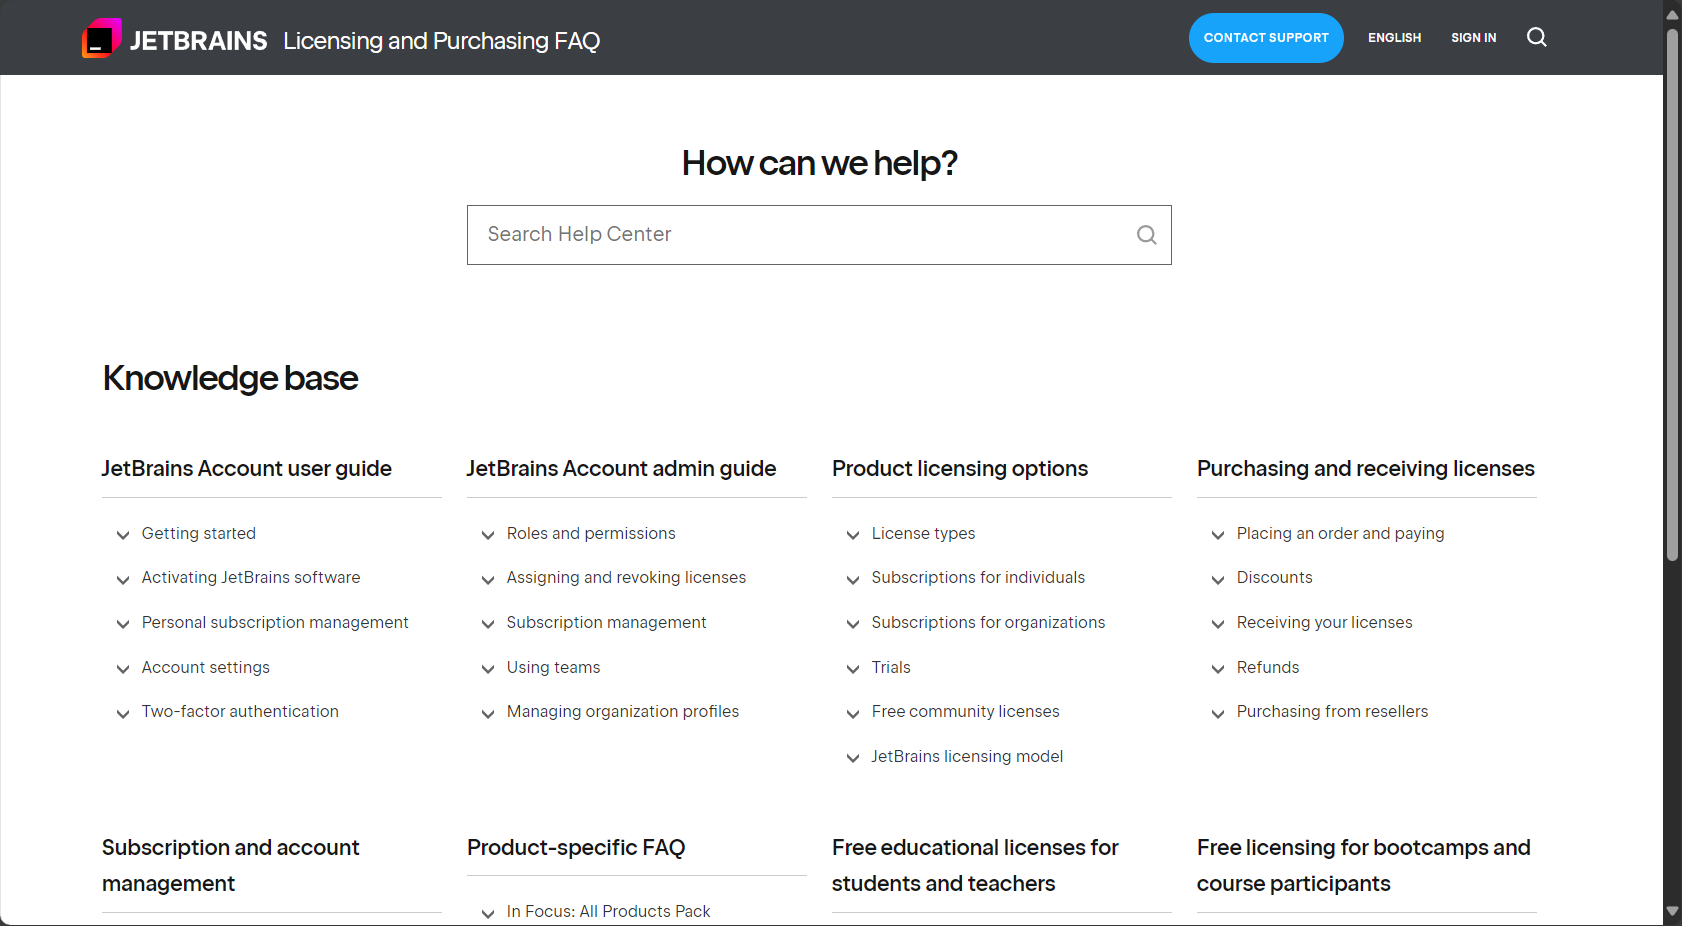Screen dimensions: 1682x926
Task: Expand Getting started chevron
Action: [x=123, y=535]
